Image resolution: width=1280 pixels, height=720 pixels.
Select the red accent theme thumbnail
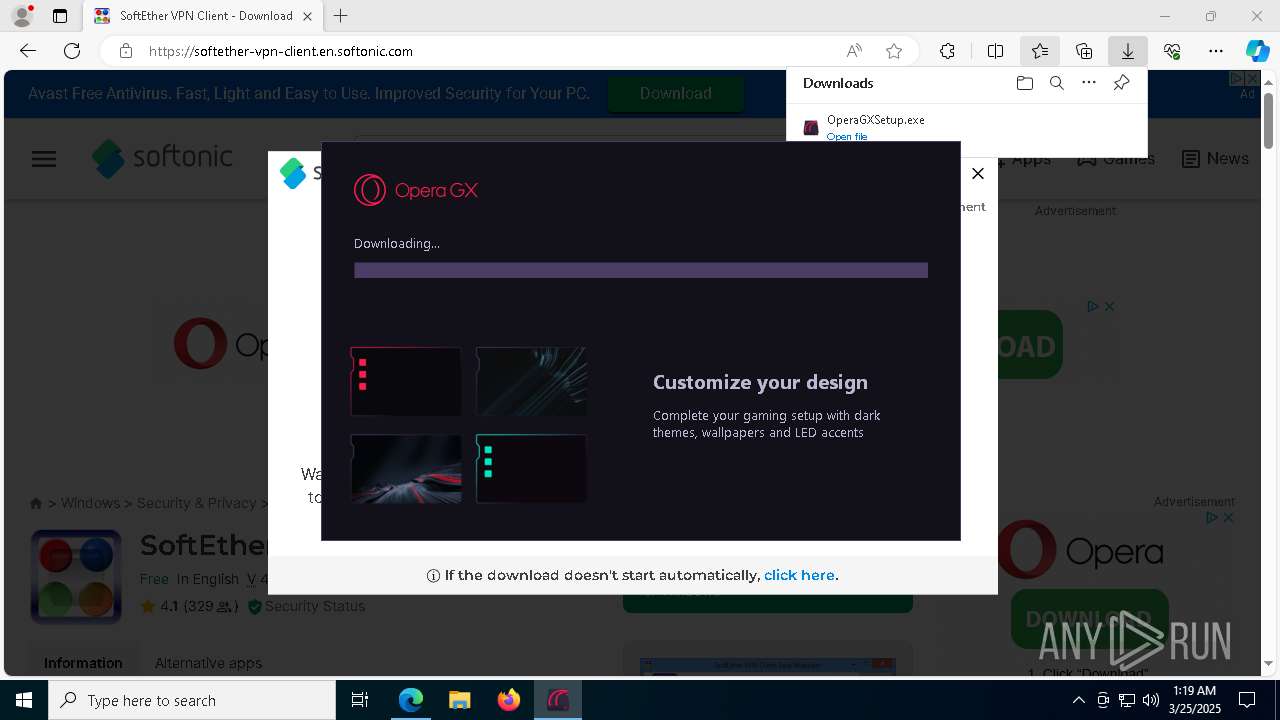point(406,381)
